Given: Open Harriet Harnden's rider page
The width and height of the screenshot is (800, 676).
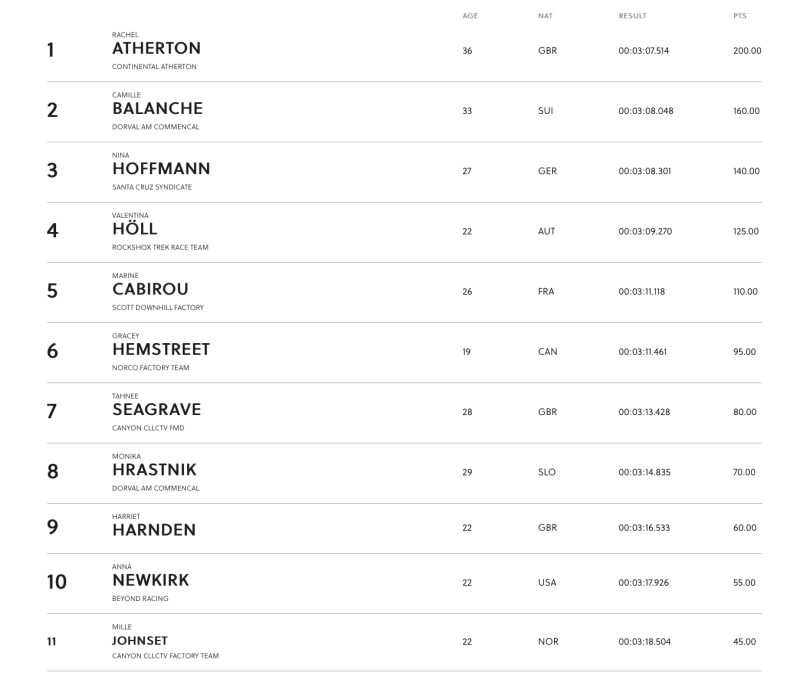Looking at the screenshot, I should pos(153,530).
